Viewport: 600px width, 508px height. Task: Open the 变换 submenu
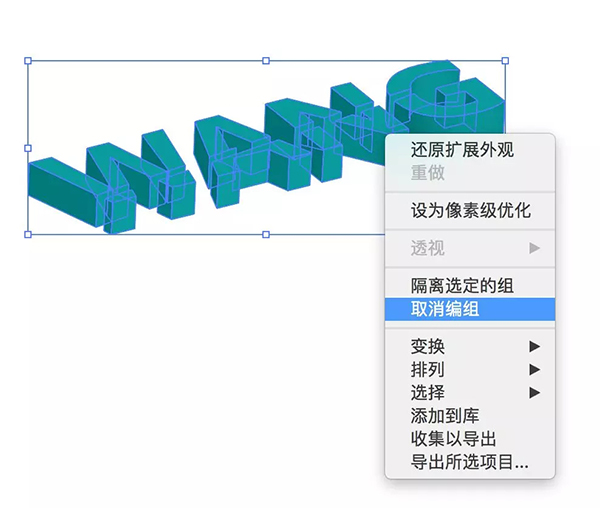(x=470, y=347)
